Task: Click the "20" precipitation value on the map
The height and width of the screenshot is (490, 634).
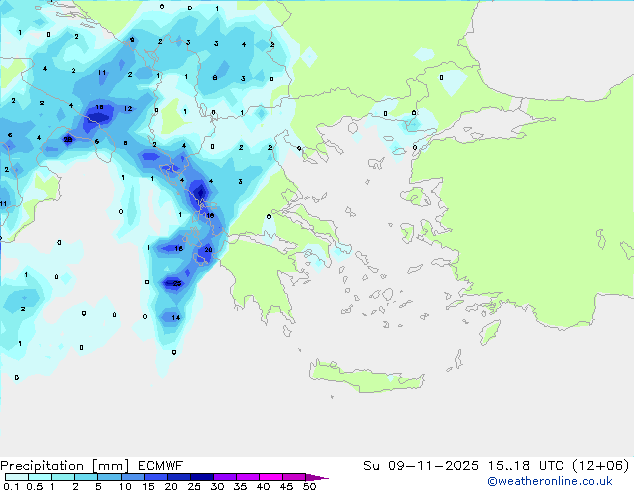Action: (x=208, y=249)
